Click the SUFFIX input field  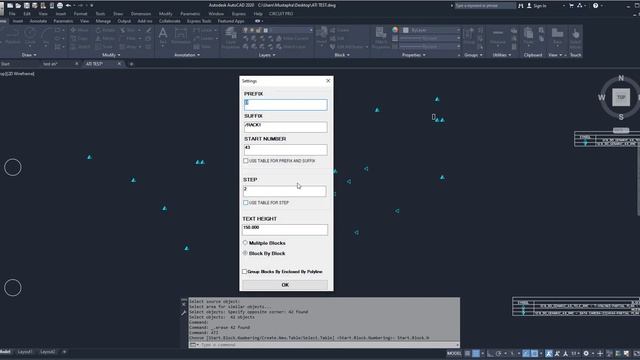[x=285, y=127]
